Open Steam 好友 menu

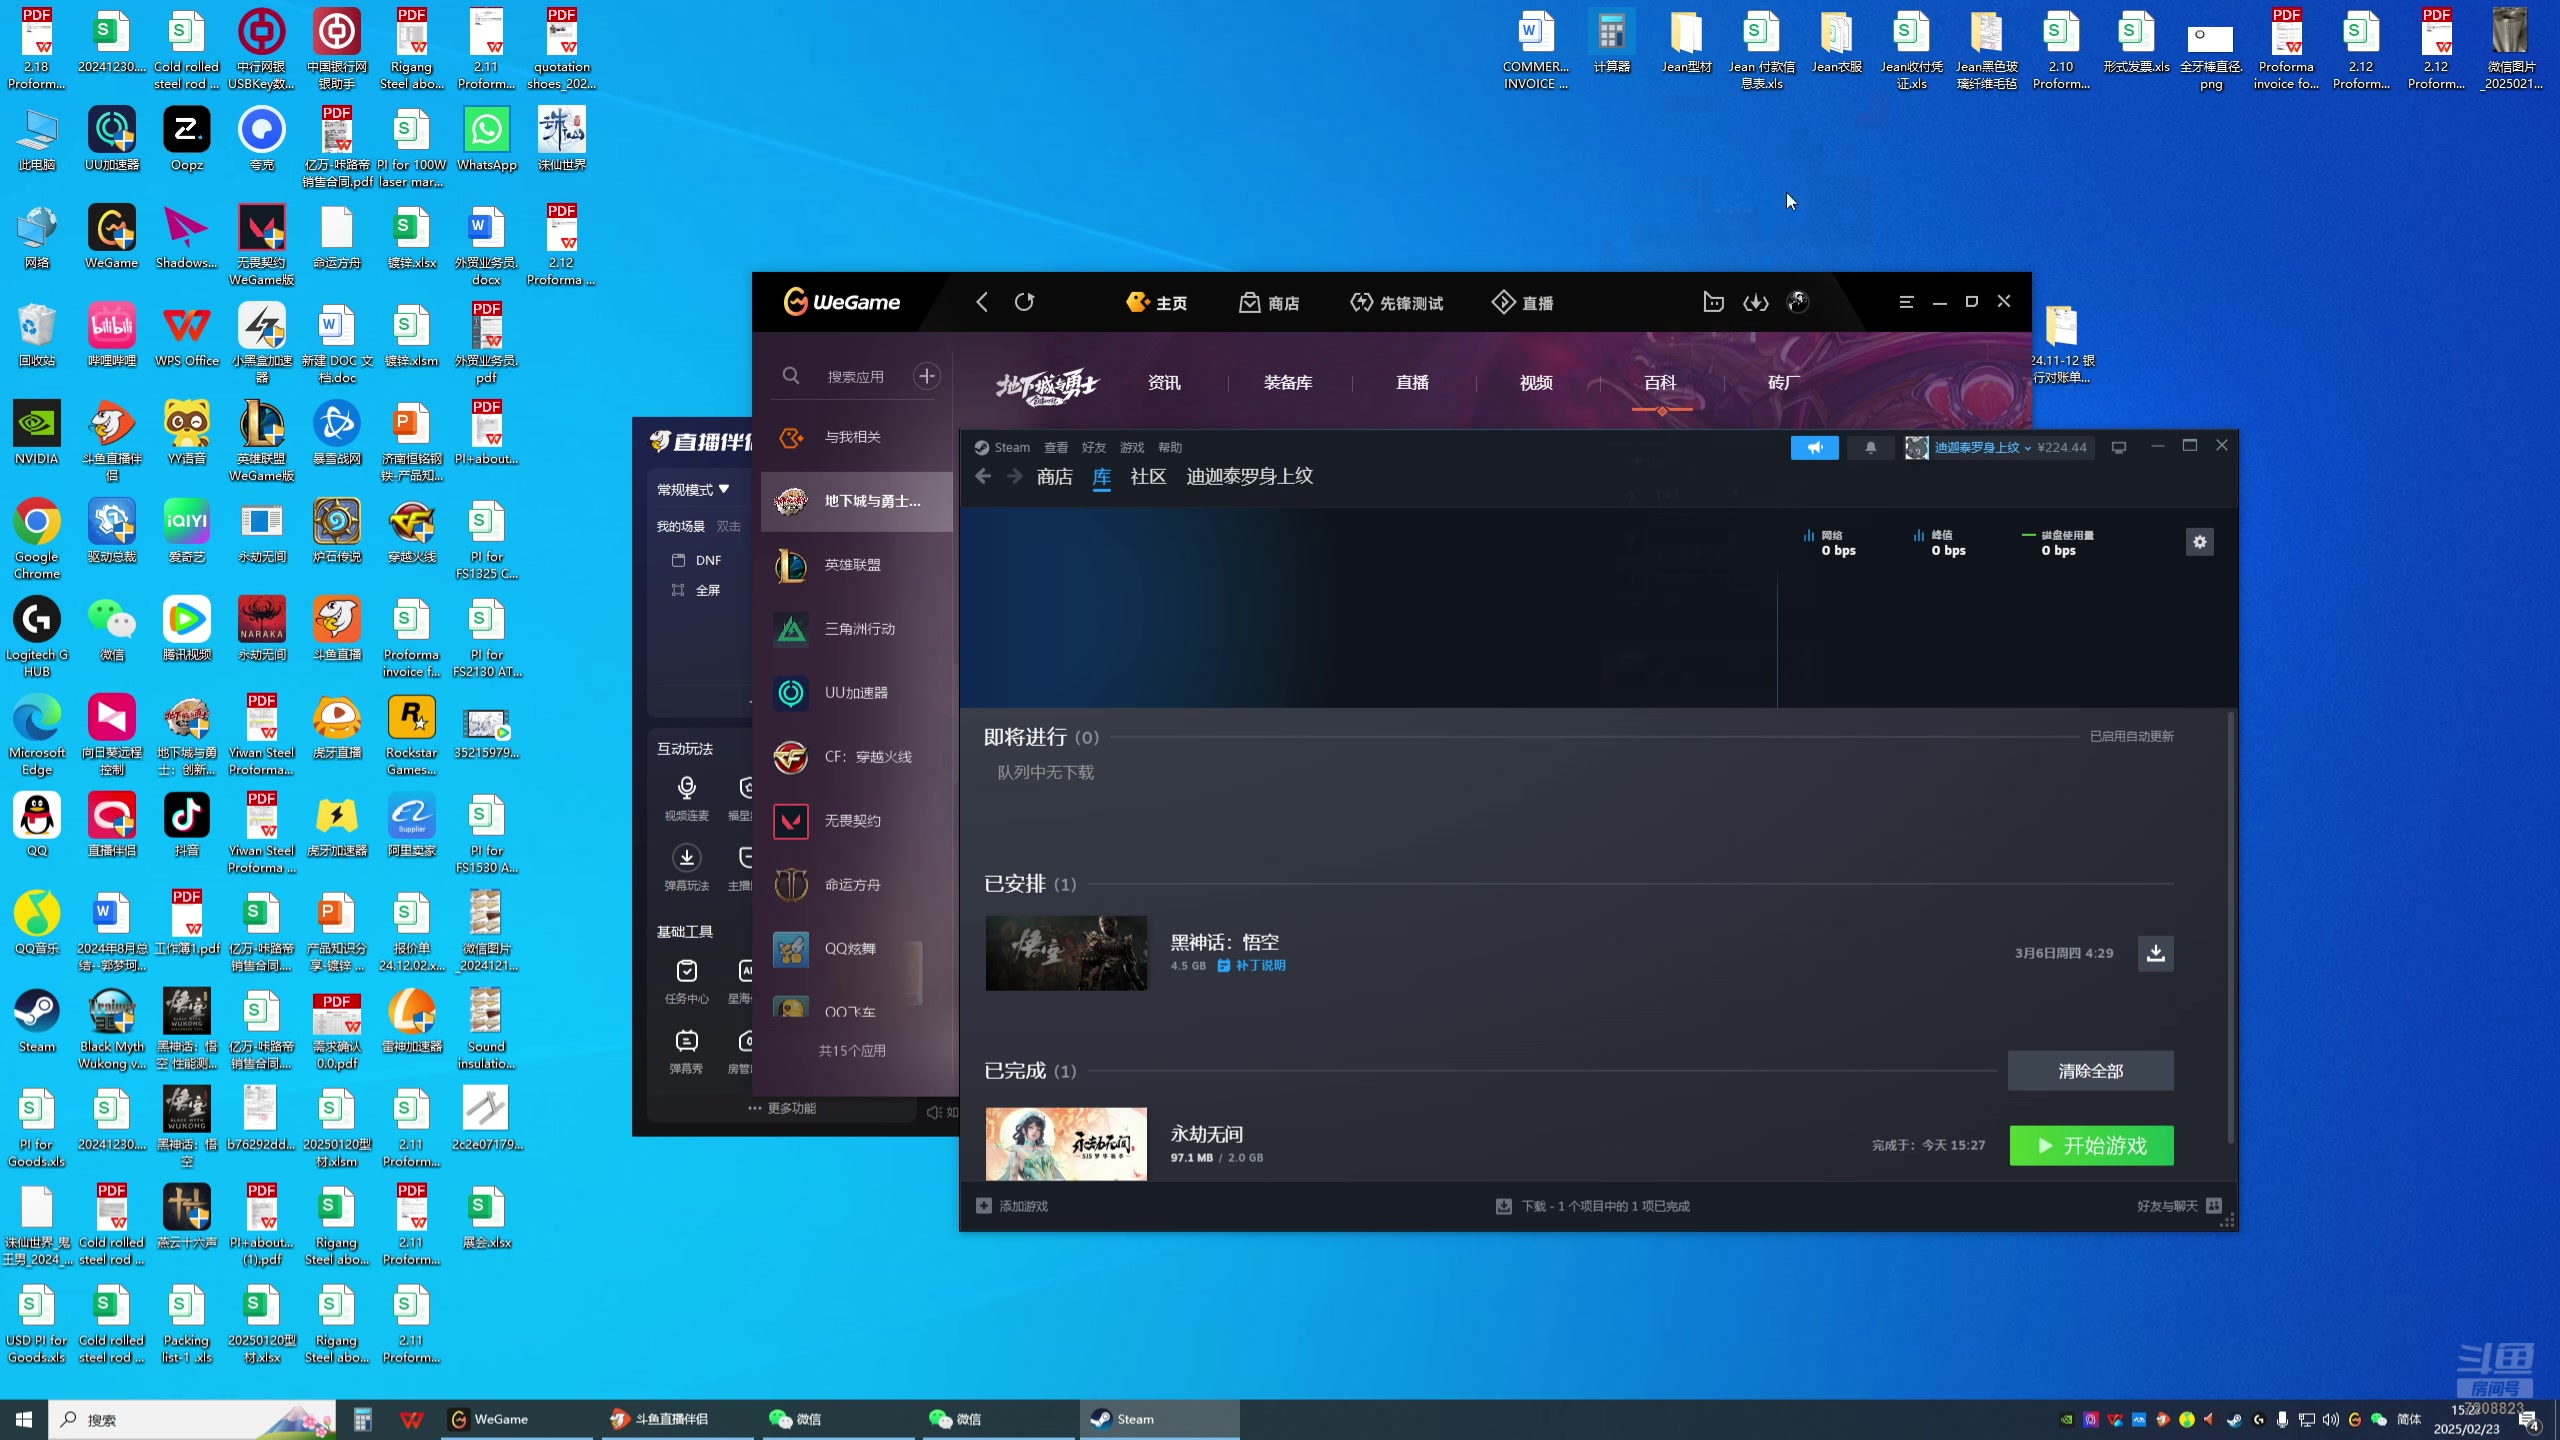[1094, 447]
